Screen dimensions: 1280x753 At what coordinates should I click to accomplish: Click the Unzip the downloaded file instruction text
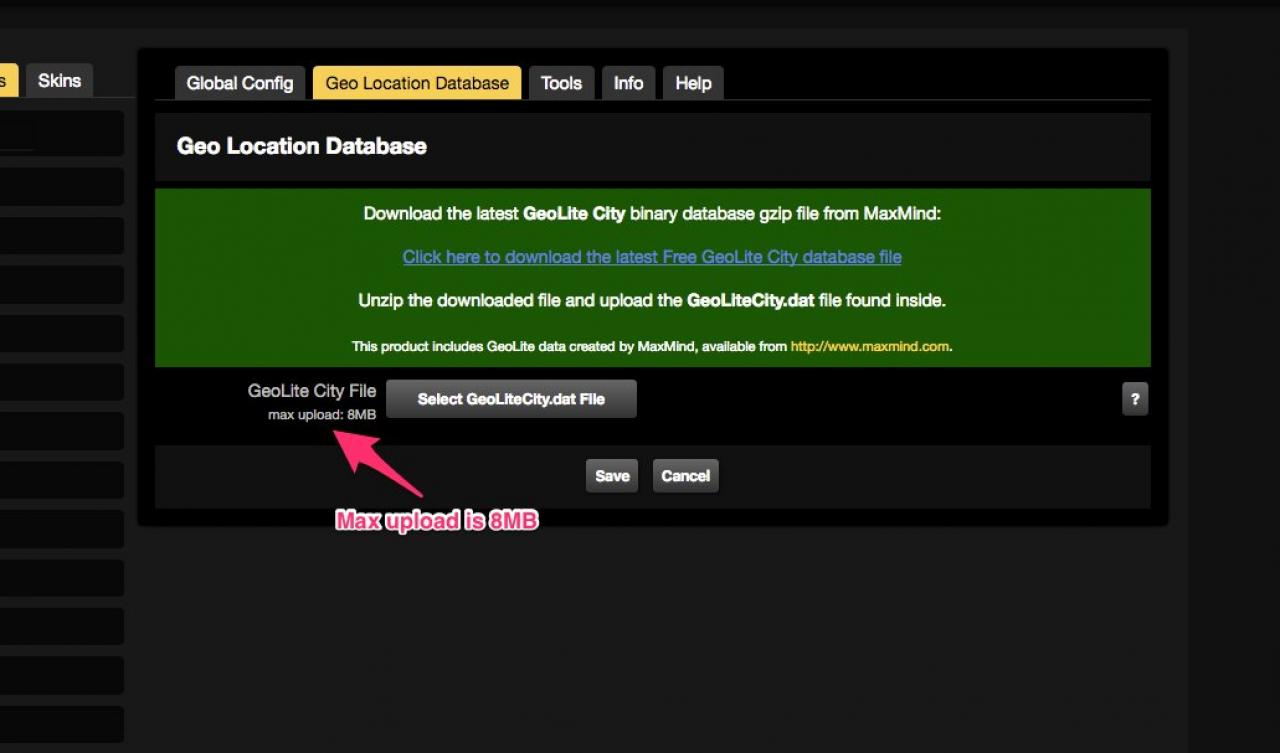[x=652, y=300]
